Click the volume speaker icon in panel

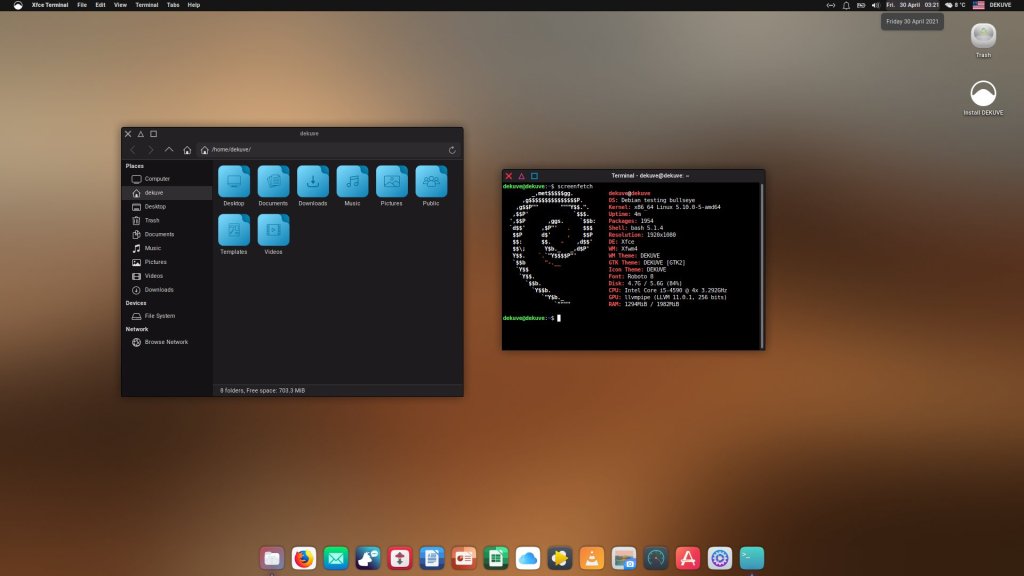875,5
